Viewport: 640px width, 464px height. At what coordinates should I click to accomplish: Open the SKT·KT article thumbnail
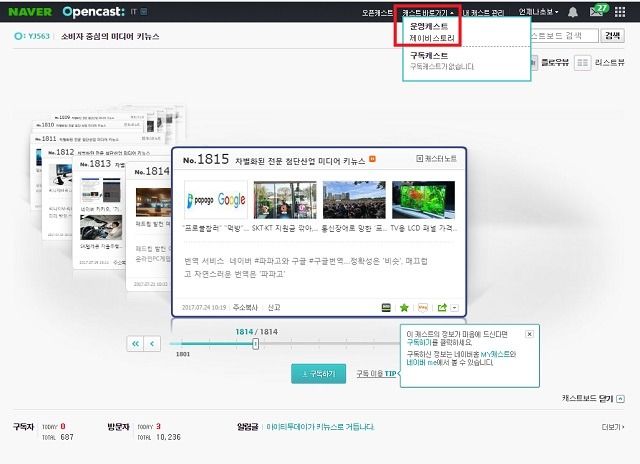(285, 200)
